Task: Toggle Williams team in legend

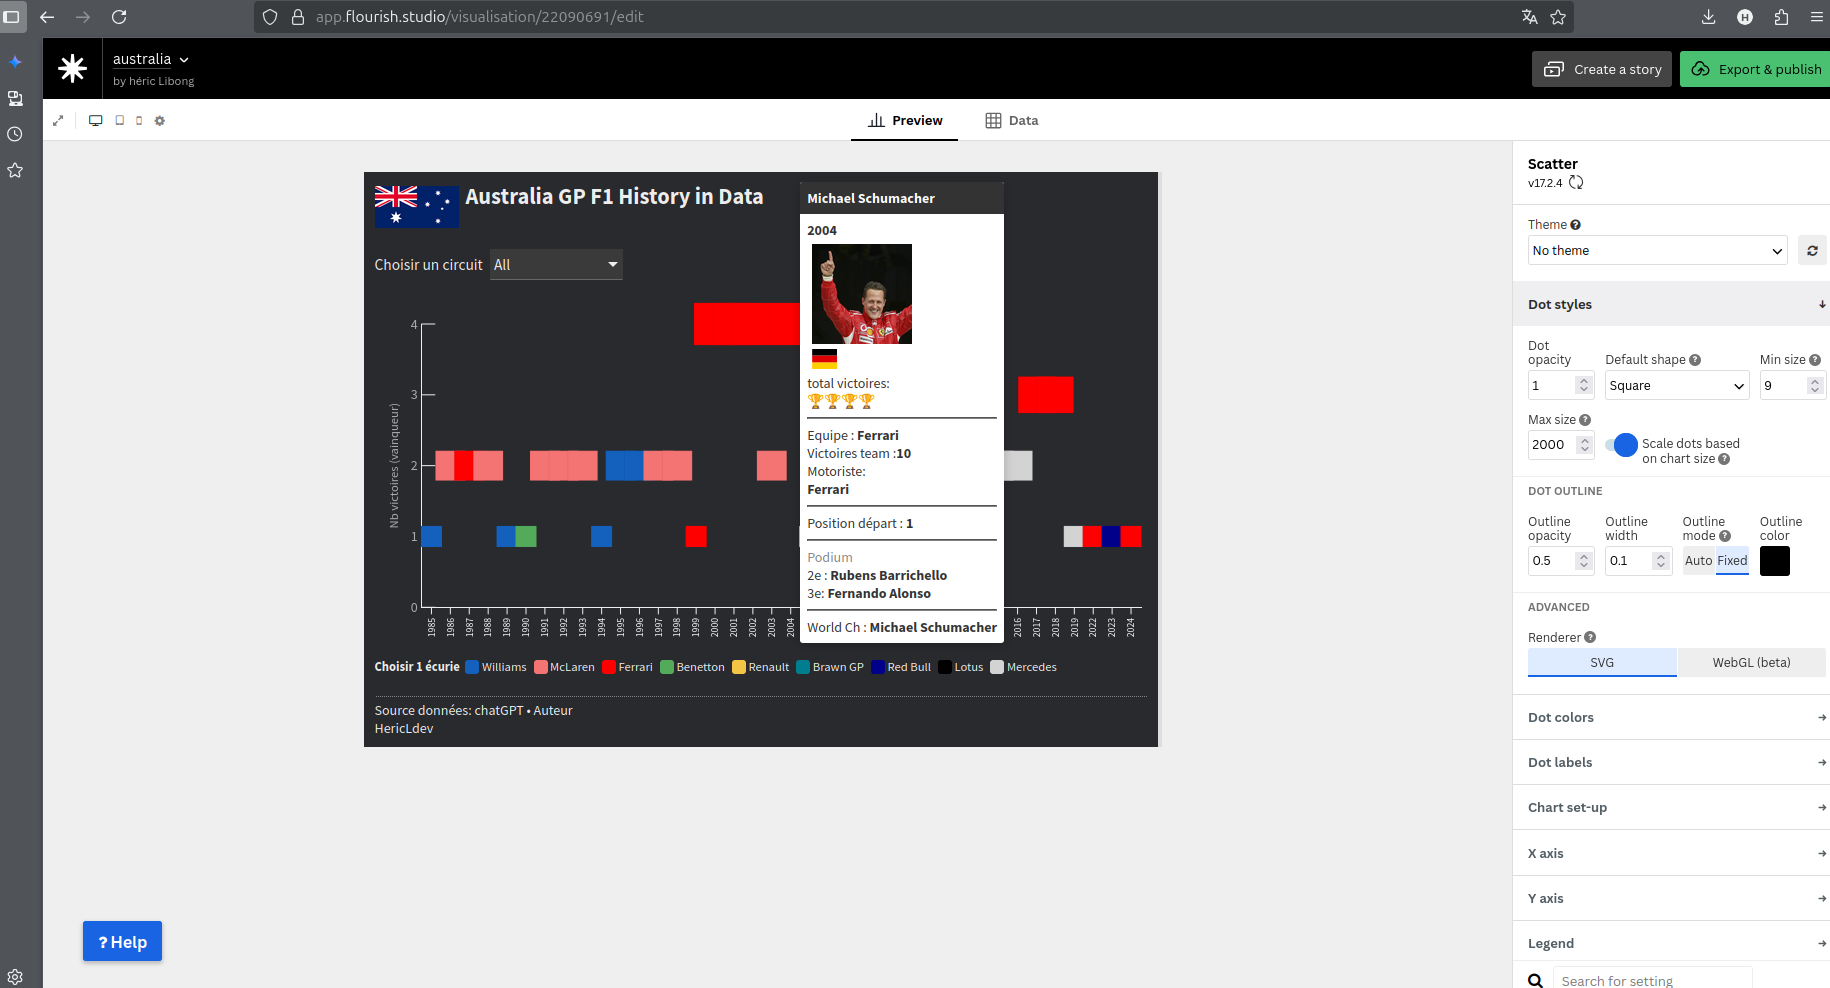Action: pos(496,667)
